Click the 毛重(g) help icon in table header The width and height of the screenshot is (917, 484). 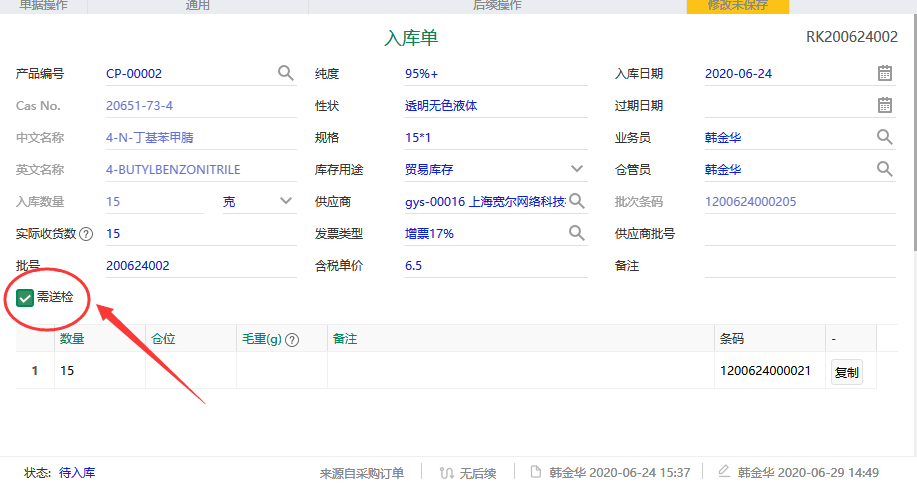coord(292,340)
